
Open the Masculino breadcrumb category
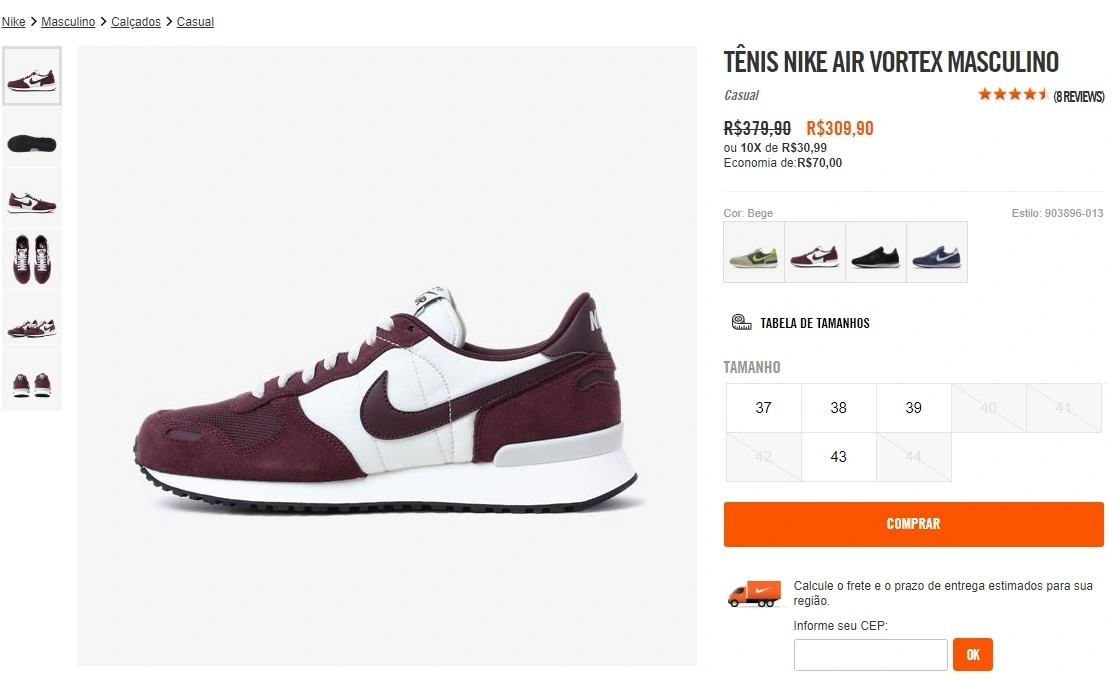click(x=68, y=21)
